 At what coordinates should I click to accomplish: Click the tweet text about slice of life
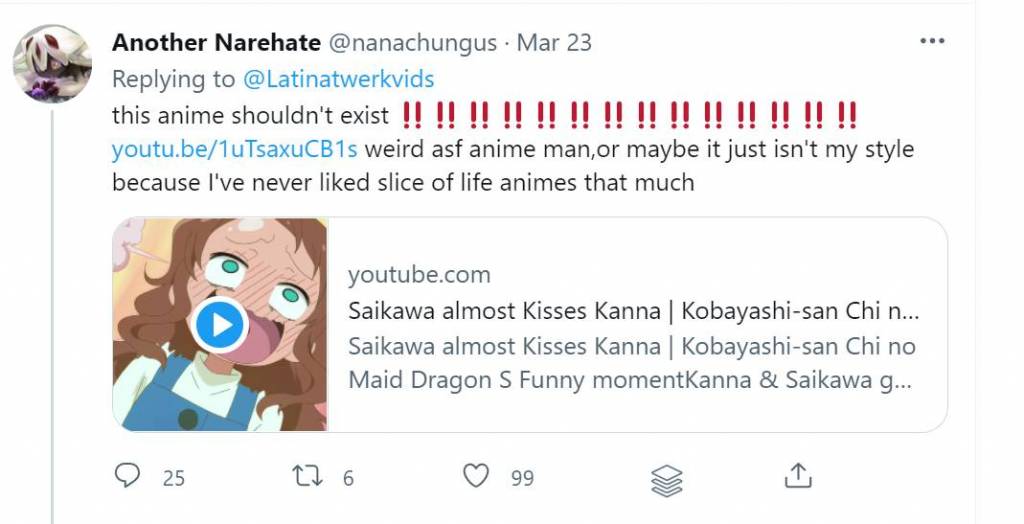pos(403,183)
